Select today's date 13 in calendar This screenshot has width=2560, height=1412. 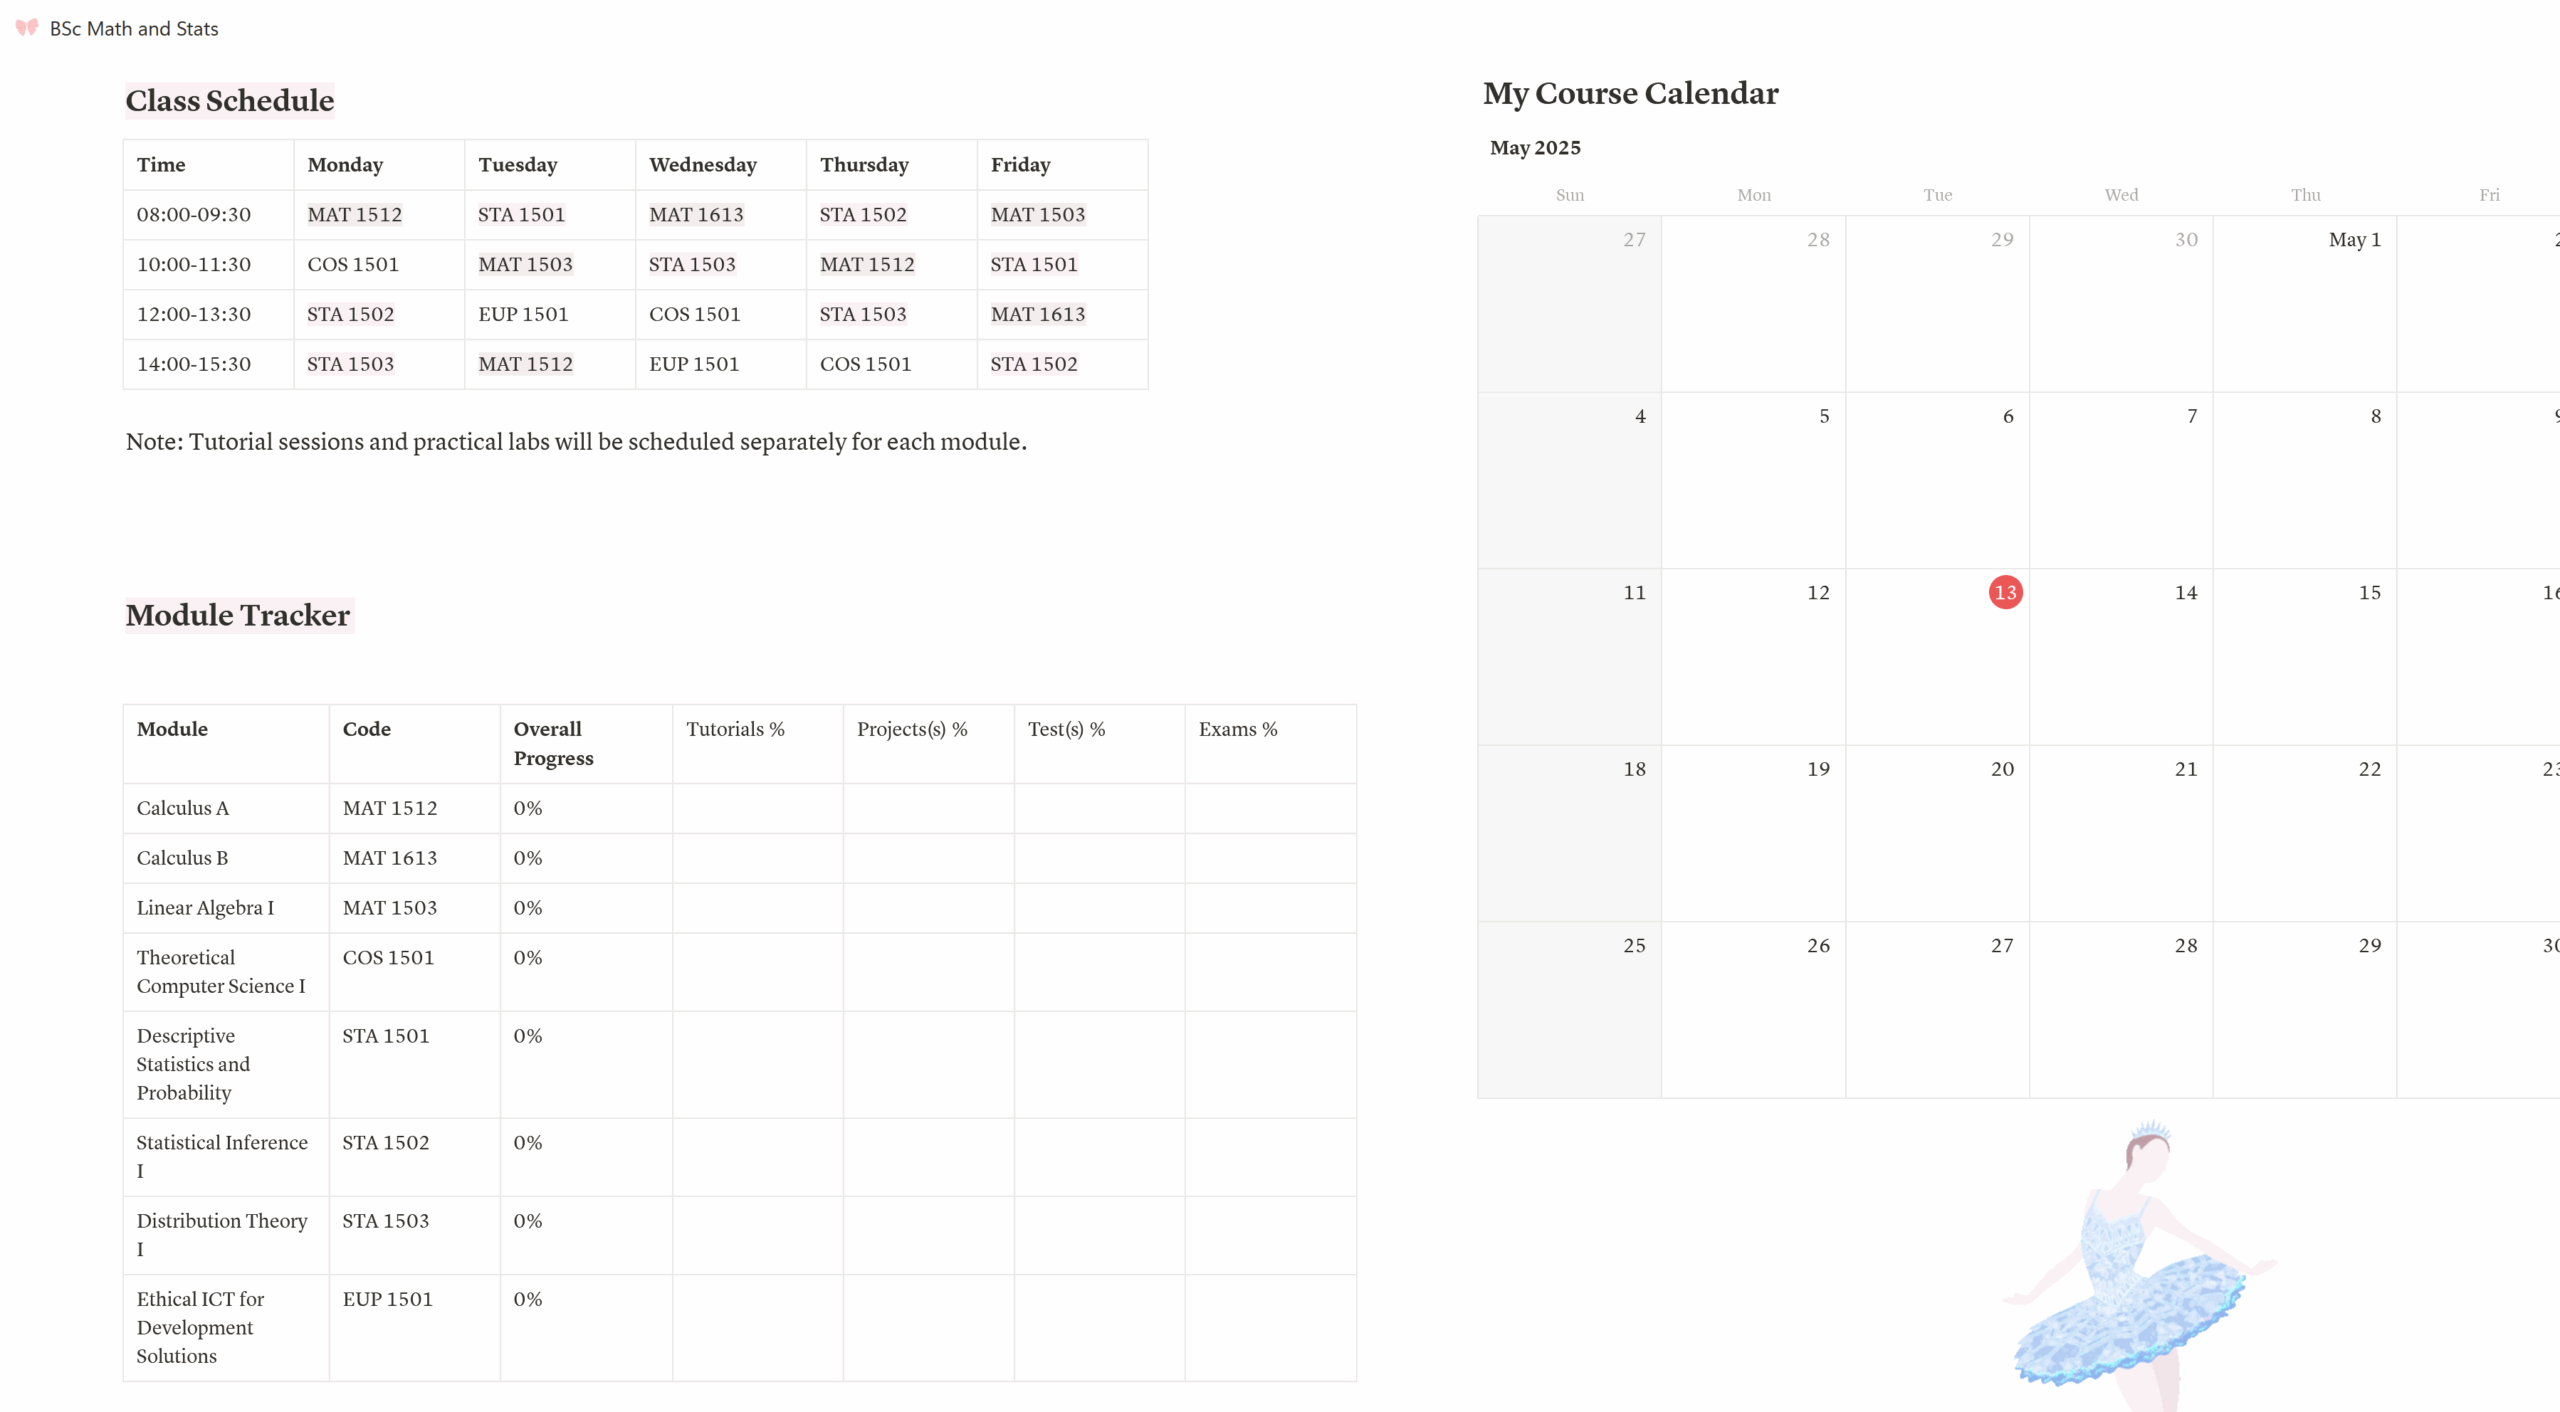tap(2005, 592)
